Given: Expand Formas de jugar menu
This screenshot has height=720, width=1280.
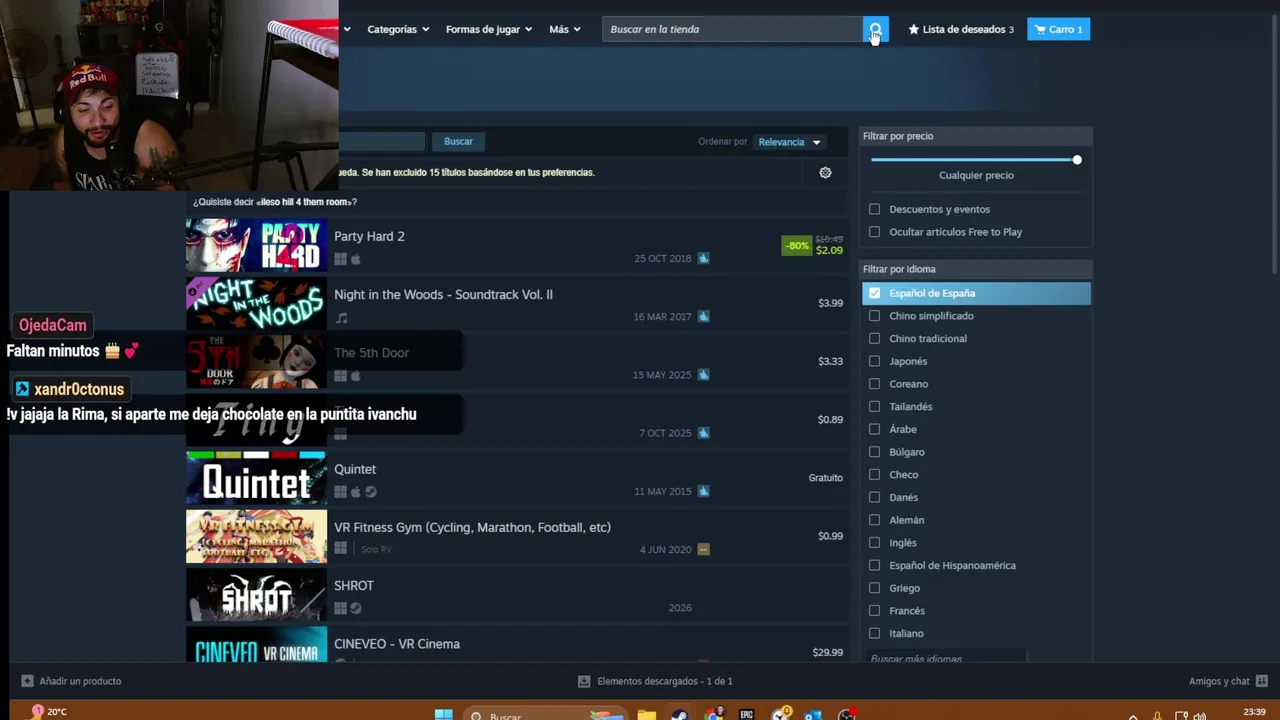Looking at the screenshot, I should [x=489, y=29].
